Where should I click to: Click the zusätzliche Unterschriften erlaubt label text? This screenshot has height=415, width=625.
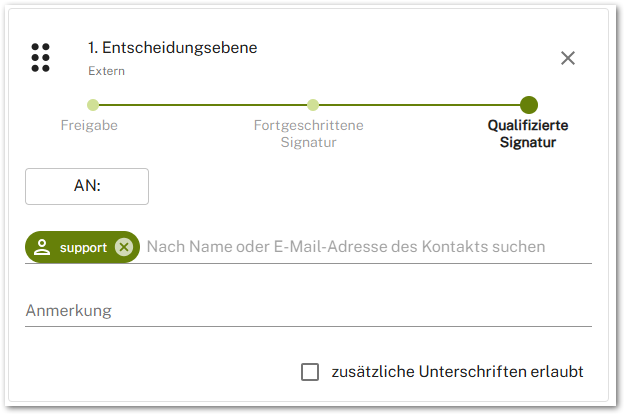457,372
